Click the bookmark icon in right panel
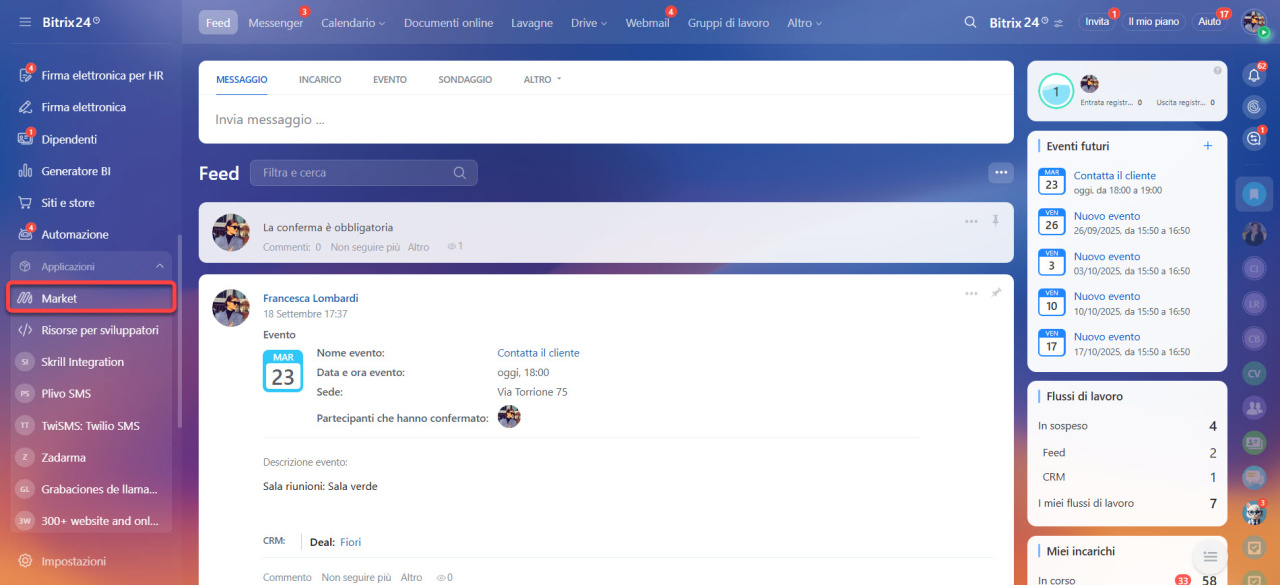The image size is (1280, 585). [1254, 194]
